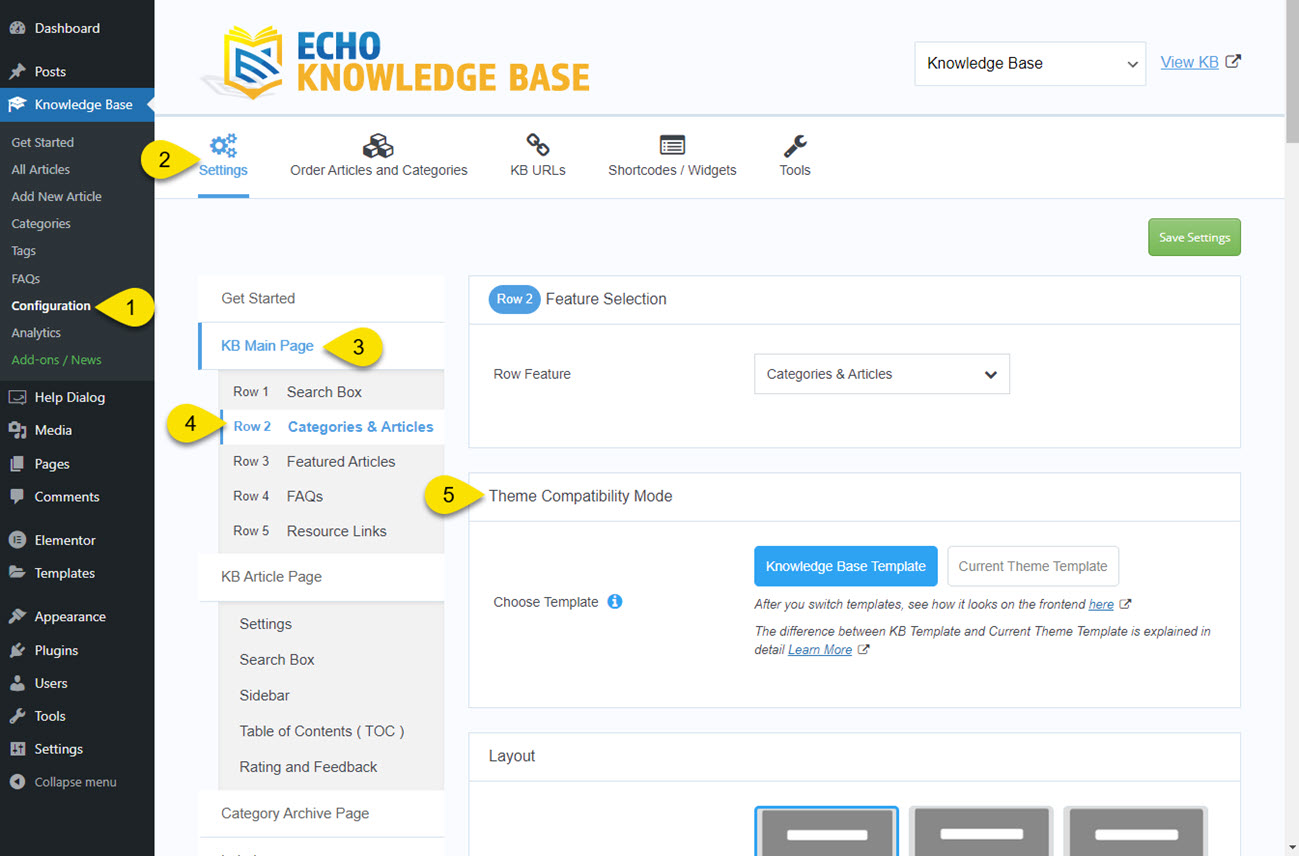Click the WordPress Settings sliders icon
This screenshot has height=856, width=1299.
click(17, 749)
